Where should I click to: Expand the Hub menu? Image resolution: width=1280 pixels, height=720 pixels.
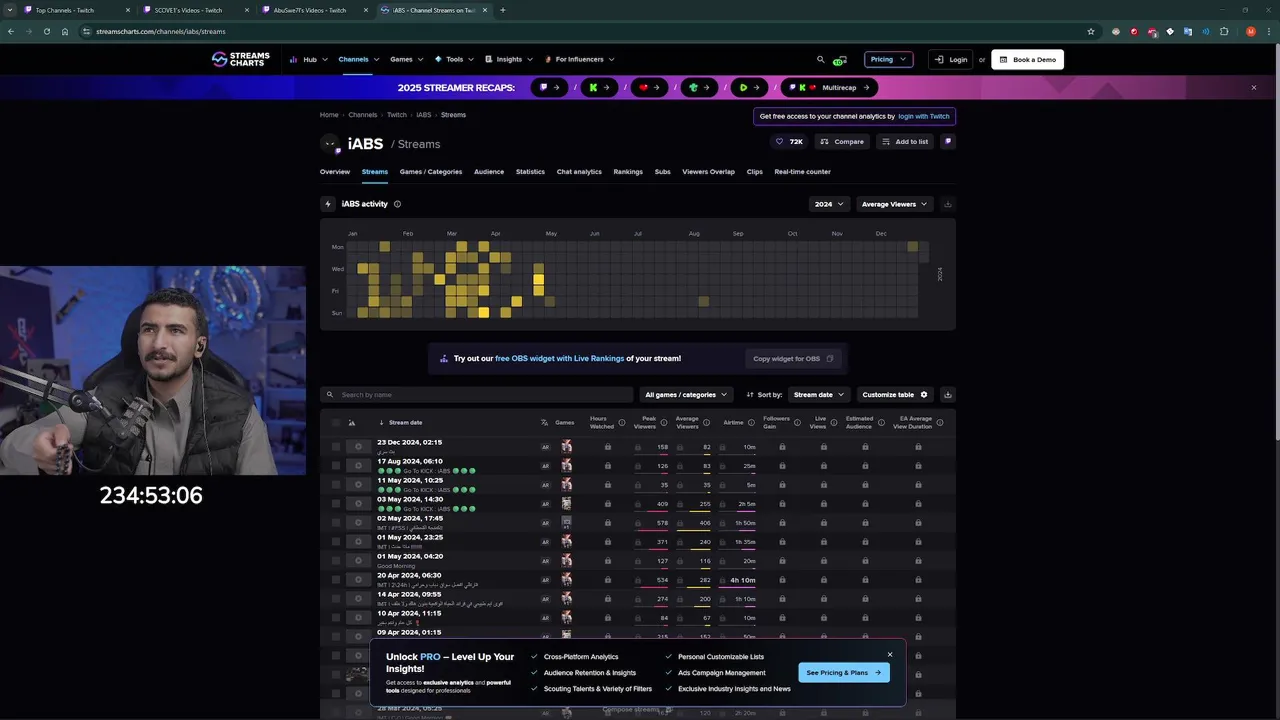308,59
